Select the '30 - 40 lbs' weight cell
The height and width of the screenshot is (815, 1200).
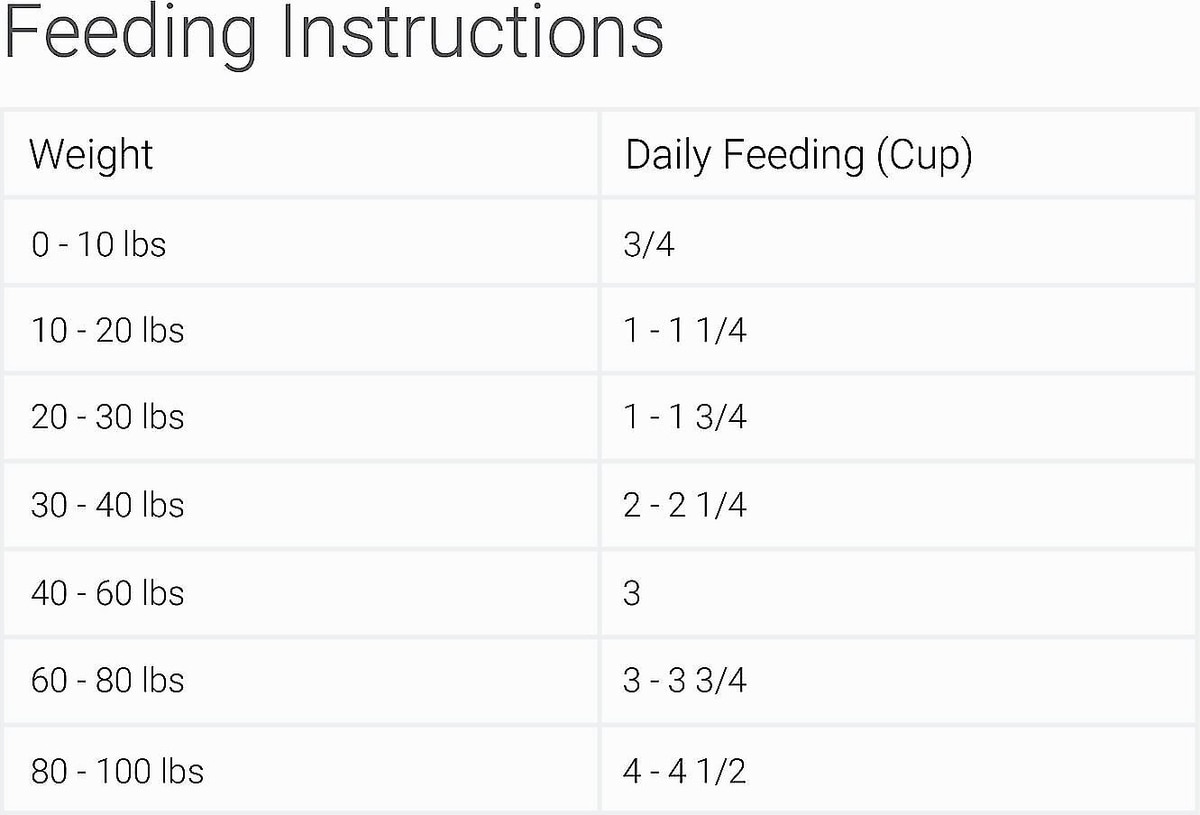click(107, 505)
